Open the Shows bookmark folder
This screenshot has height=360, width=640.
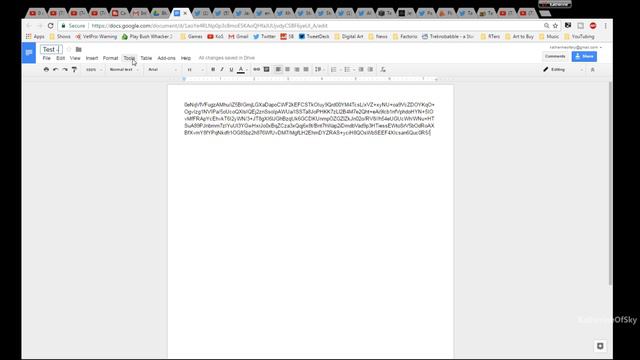pos(60,36)
